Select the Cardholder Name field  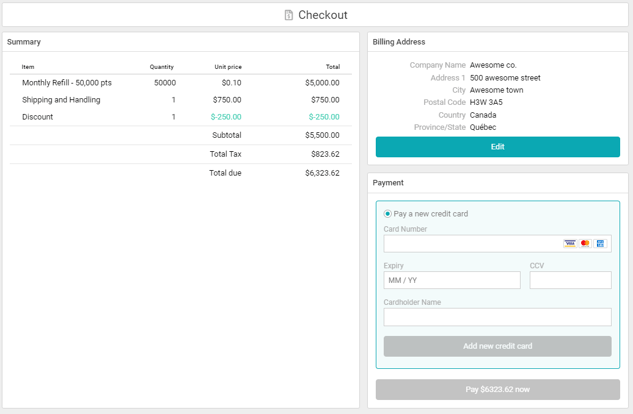tap(497, 317)
